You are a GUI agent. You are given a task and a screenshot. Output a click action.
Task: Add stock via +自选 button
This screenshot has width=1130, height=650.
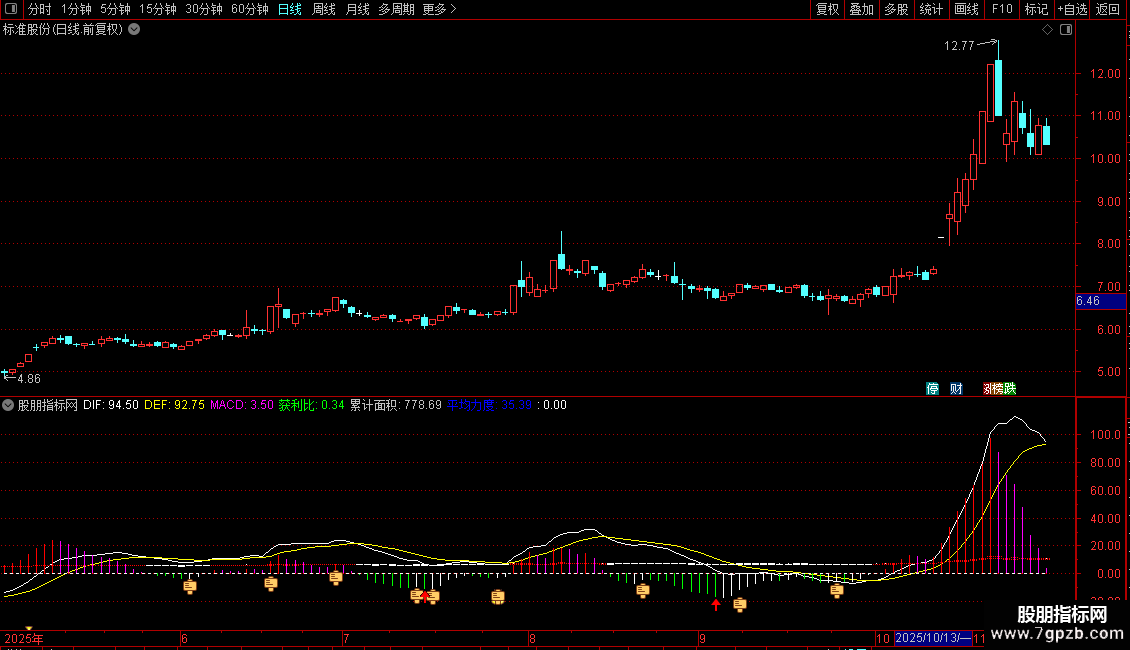tap(1071, 9)
